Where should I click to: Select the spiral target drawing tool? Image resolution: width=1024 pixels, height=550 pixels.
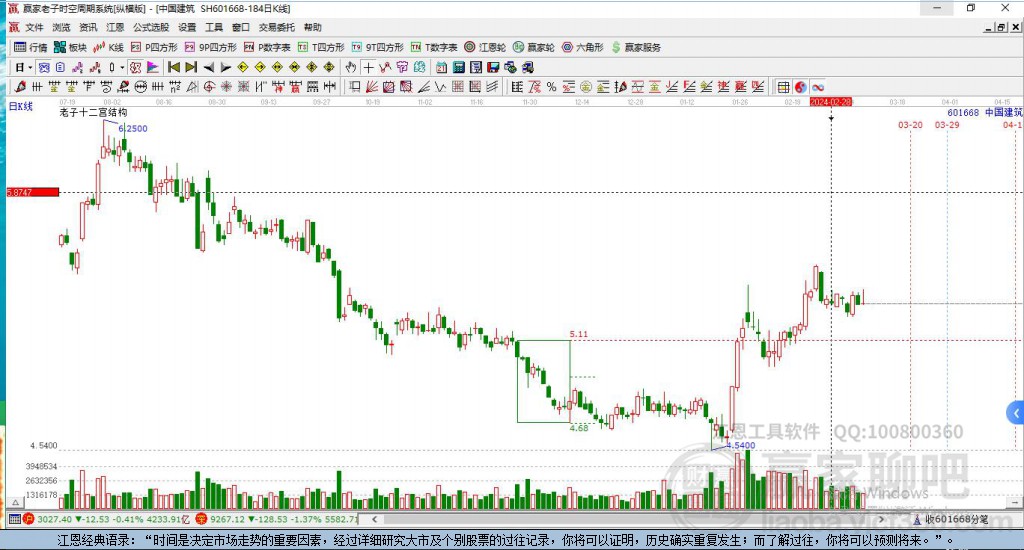(209, 87)
